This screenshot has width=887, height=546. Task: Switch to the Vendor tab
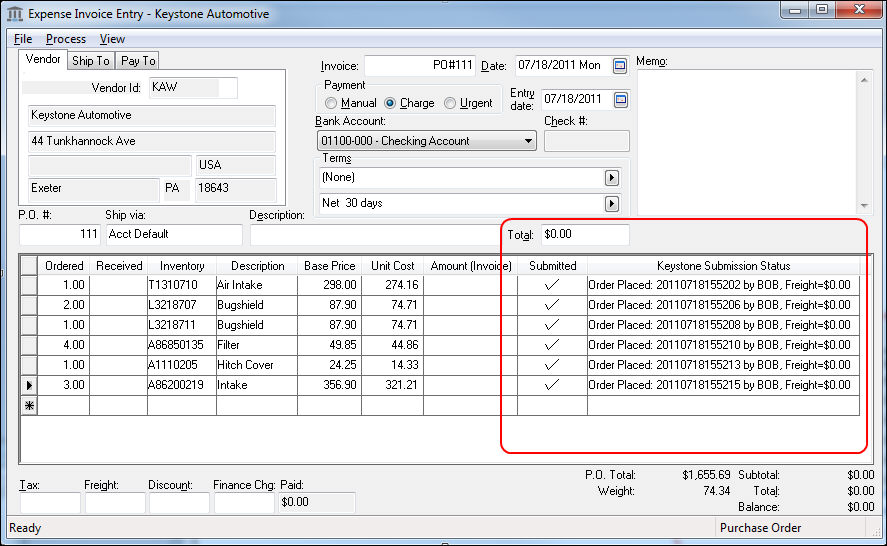43,59
